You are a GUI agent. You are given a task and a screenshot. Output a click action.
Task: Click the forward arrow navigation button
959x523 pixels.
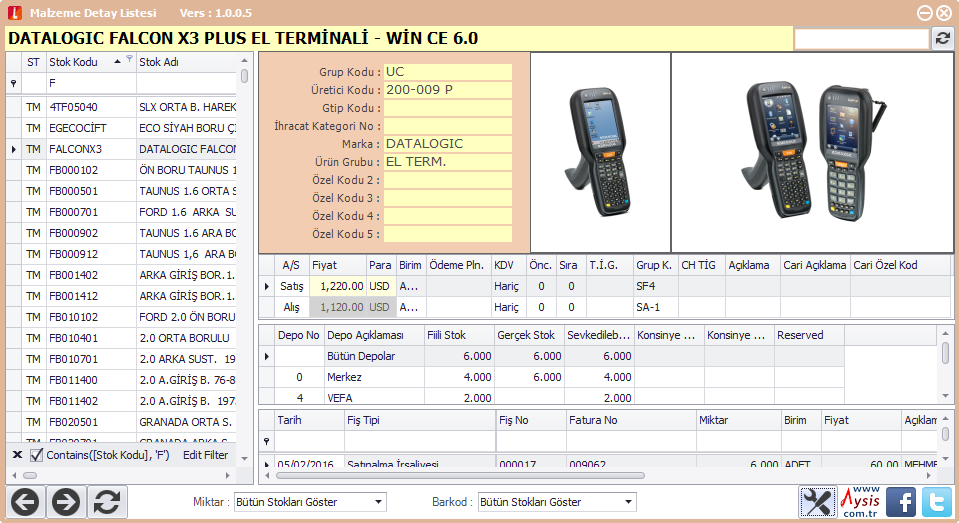[66, 502]
